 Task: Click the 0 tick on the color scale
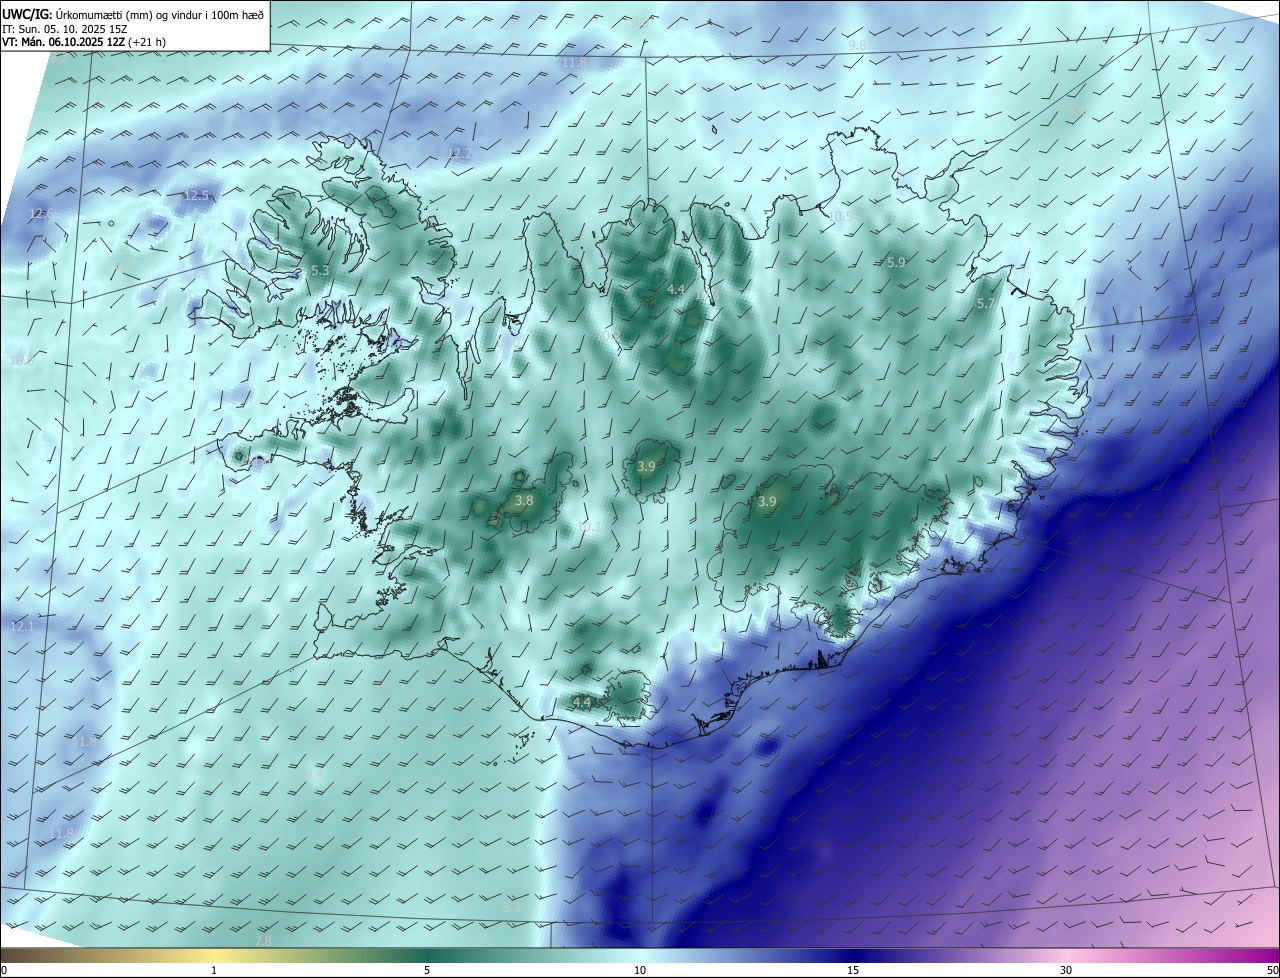point(4,970)
